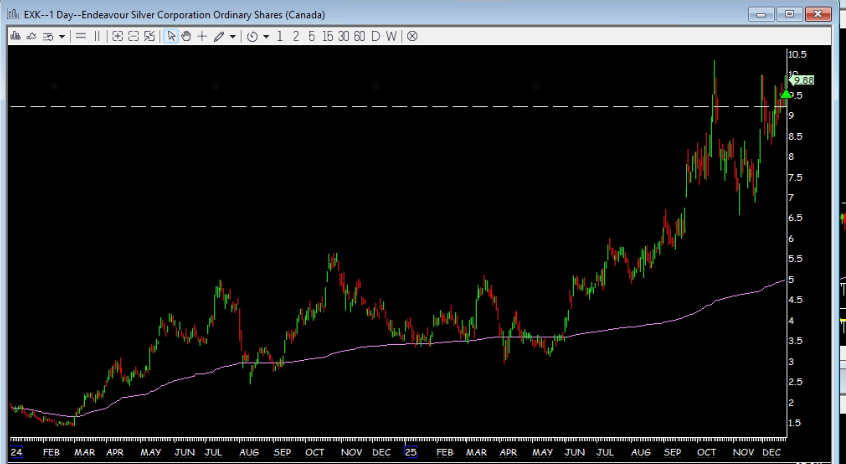Maximize the EXK chart window
Image resolution: width=846 pixels, height=464 pixels.
click(789, 14)
